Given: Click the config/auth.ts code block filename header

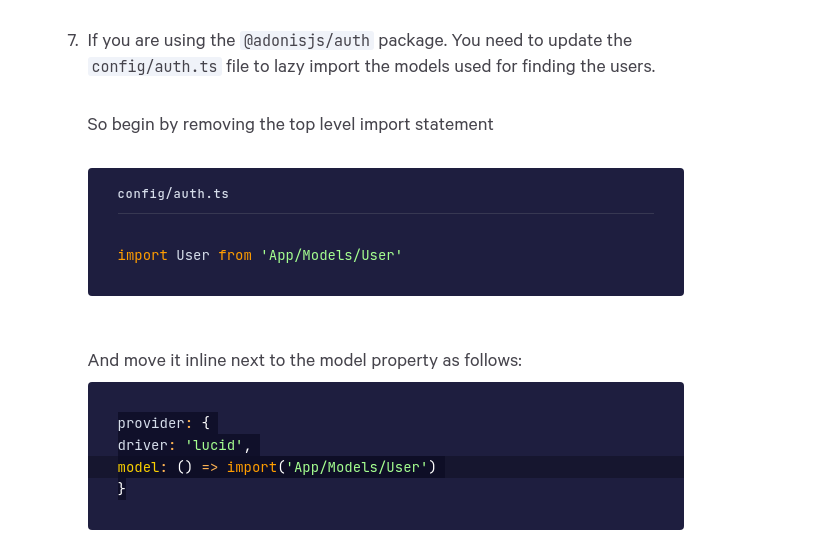Looking at the screenshot, I should (x=173, y=194).
